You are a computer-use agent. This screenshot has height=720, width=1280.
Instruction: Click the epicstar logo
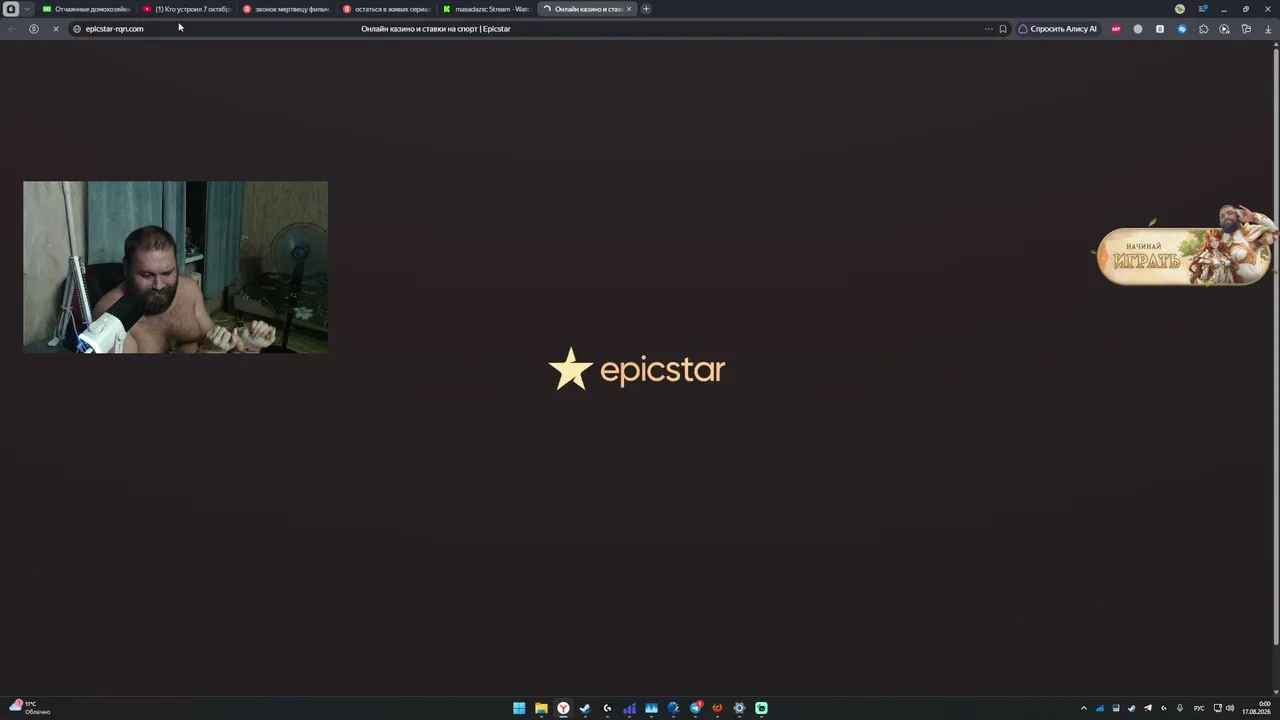coord(637,369)
